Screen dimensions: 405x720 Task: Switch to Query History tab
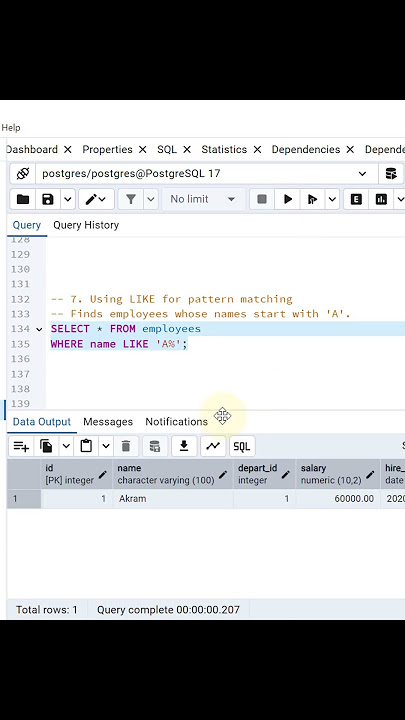pyautogui.click(x=86, y=225)
